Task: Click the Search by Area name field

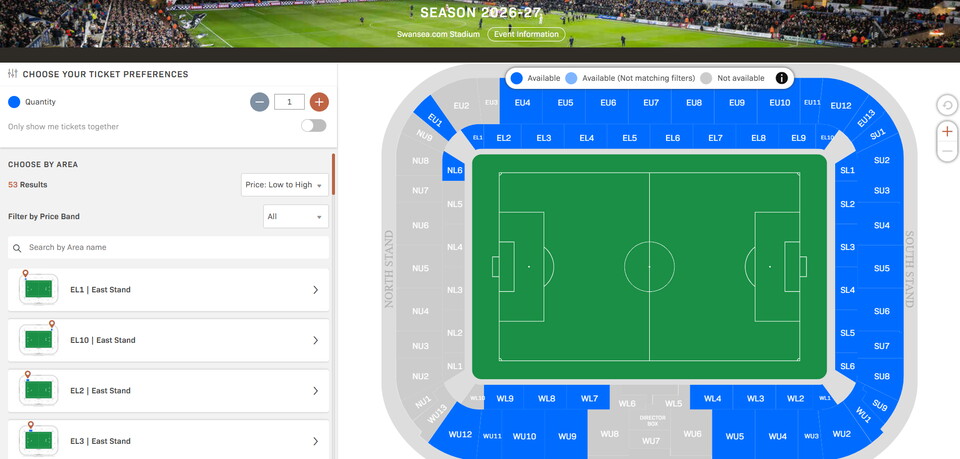Action: (x=175, y=248)
